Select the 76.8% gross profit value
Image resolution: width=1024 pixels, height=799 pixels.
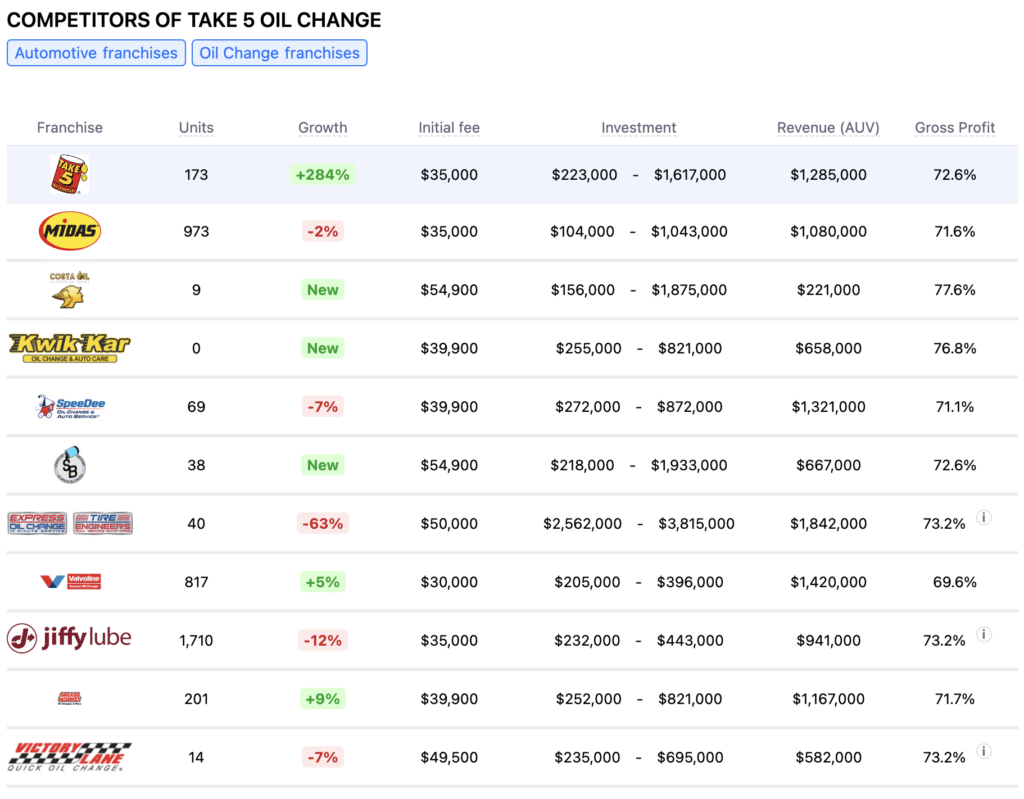click(x=955, y=348)
